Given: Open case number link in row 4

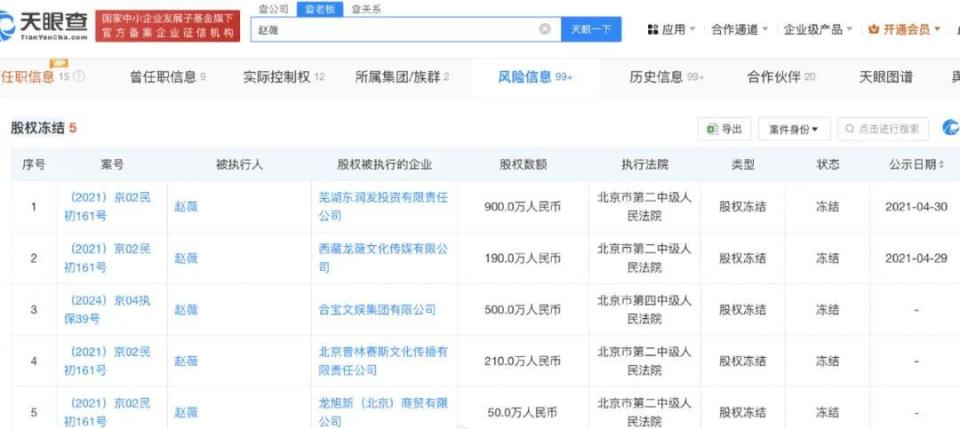Looking at the screenshot, I should [x=109, y=361].
